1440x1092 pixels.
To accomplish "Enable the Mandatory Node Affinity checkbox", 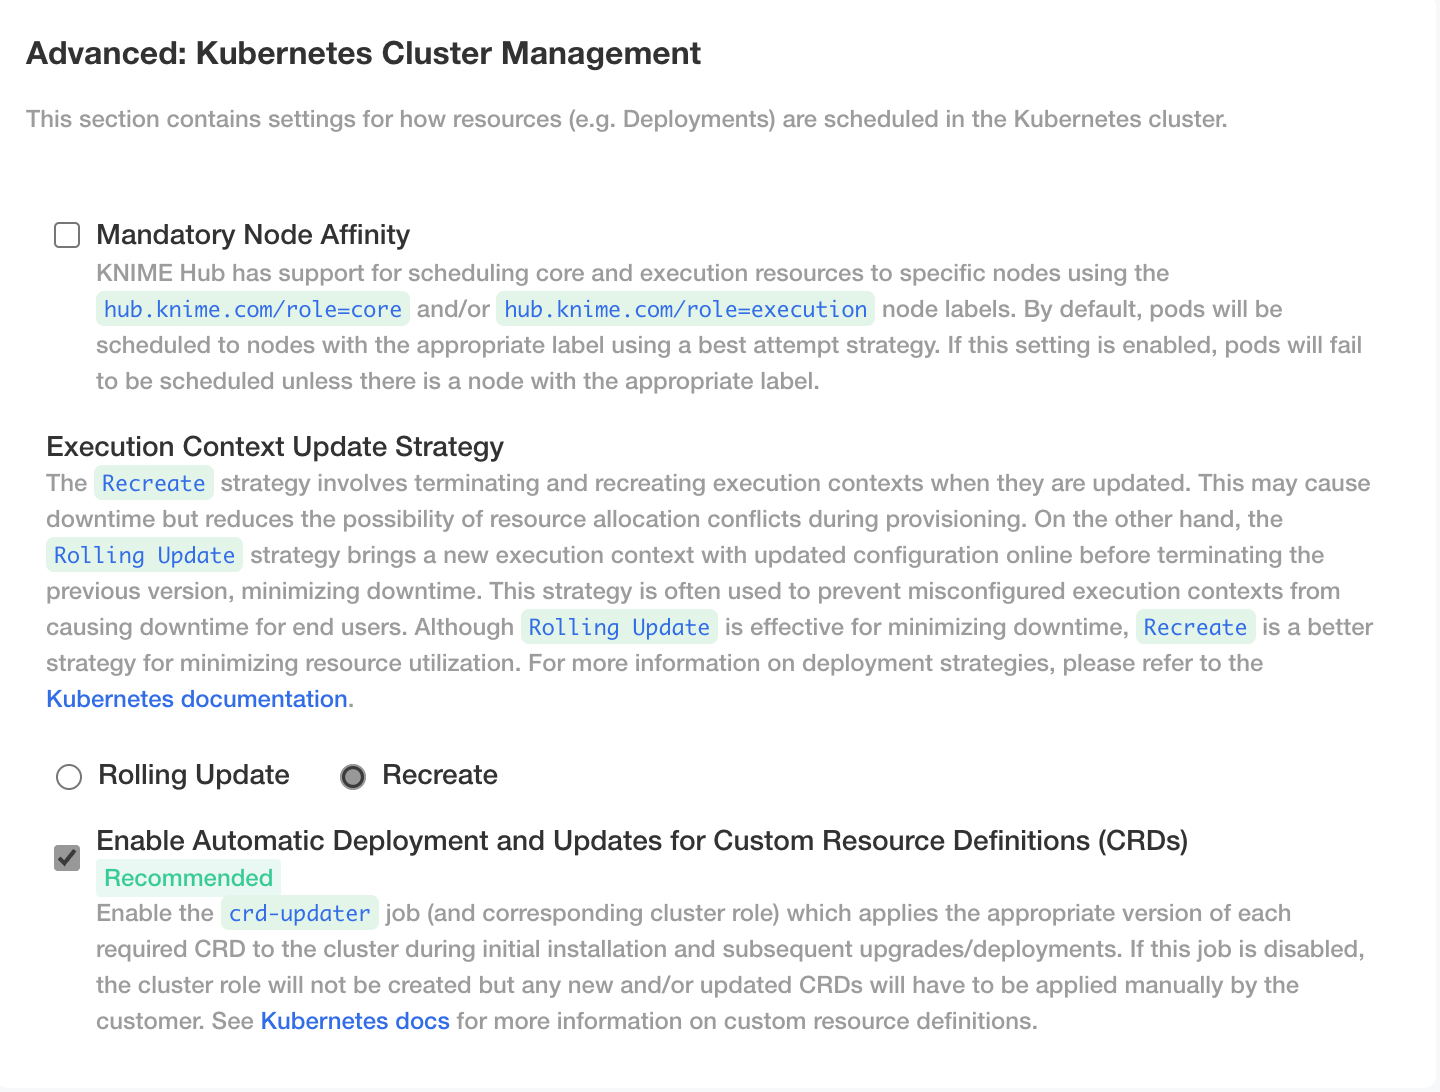I will (x=67, y=235).
